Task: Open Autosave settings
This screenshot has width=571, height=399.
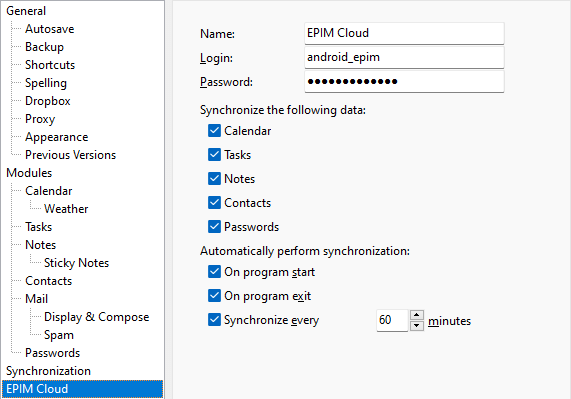Action: pos(50,29)
